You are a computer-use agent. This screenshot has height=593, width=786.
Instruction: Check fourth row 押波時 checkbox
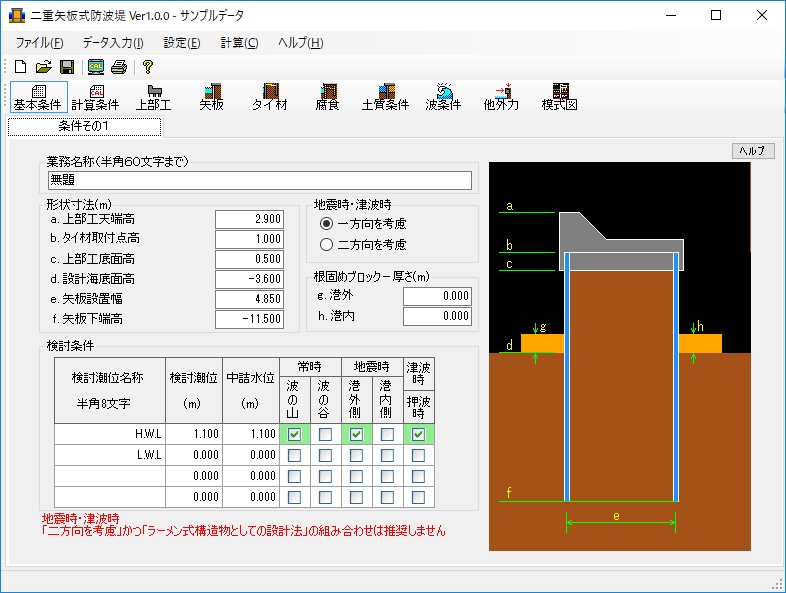tap(418, 497)
